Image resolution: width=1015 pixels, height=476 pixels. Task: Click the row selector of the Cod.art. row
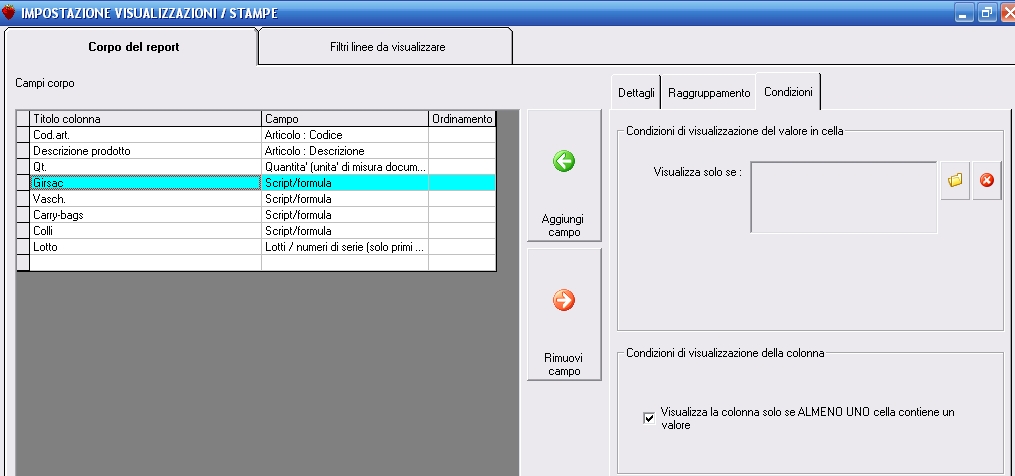(x=23, y=135)
